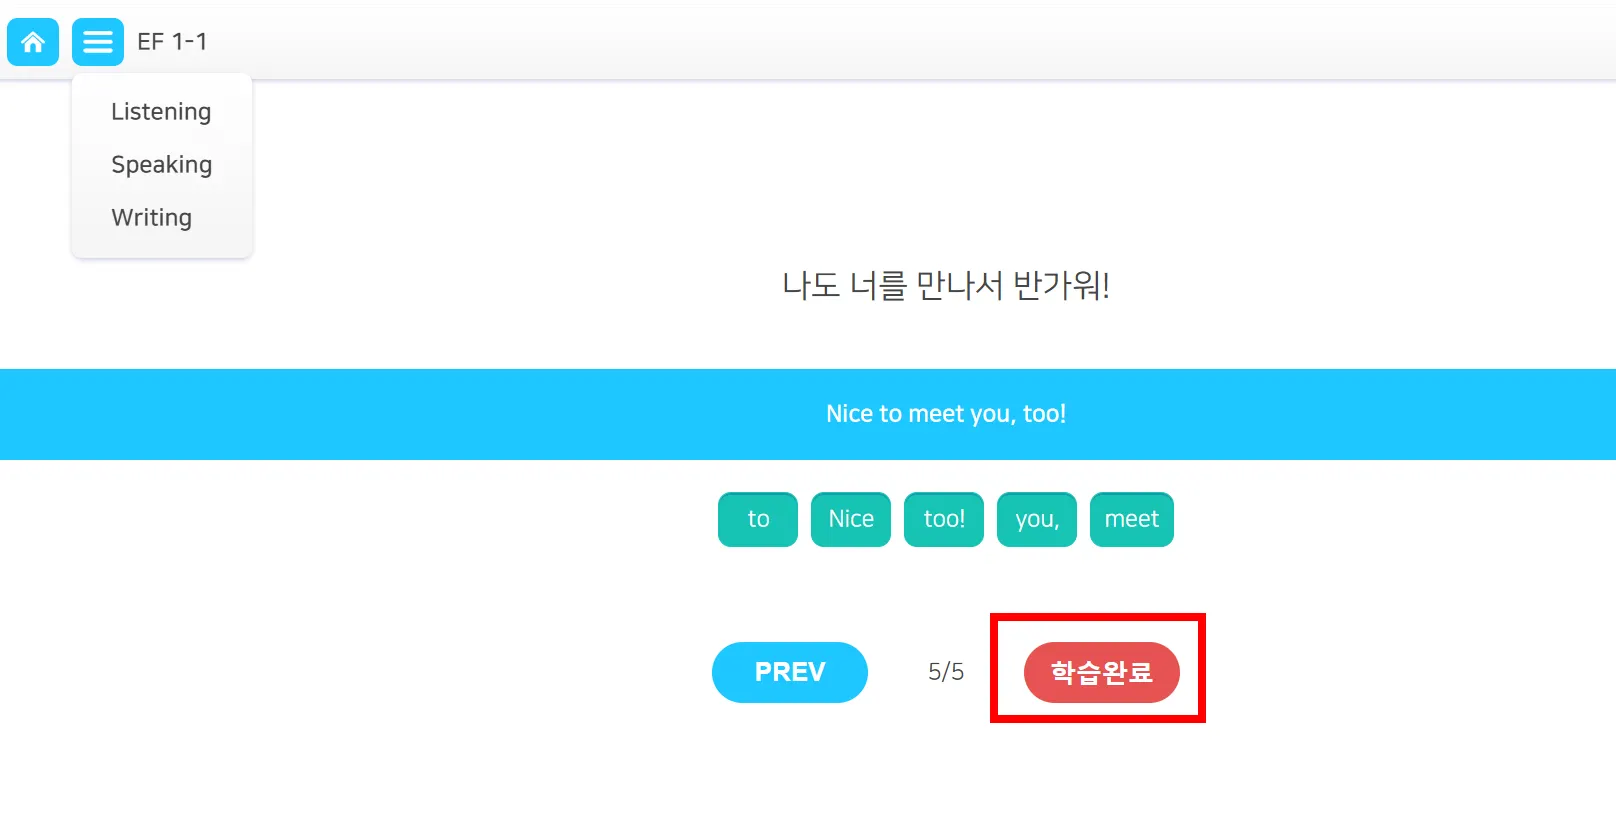
Task: Go back with the PREV button
Action: [x=790, y=672]
